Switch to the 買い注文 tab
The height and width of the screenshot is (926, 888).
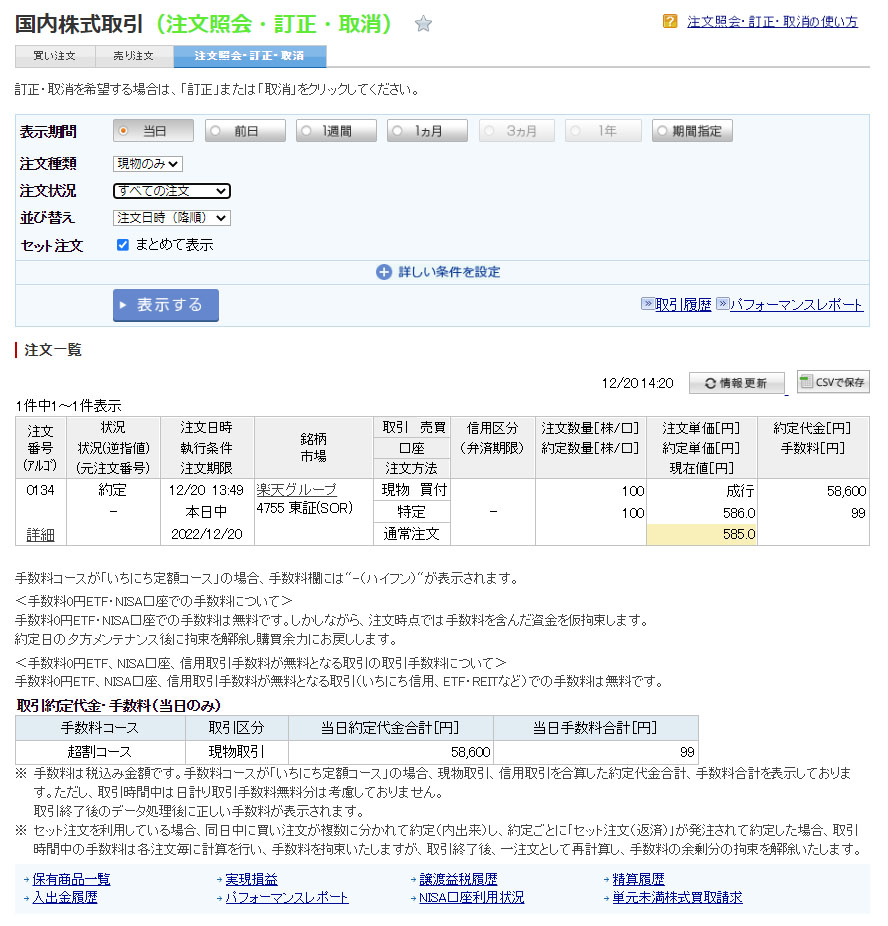(x=54, y=56)
